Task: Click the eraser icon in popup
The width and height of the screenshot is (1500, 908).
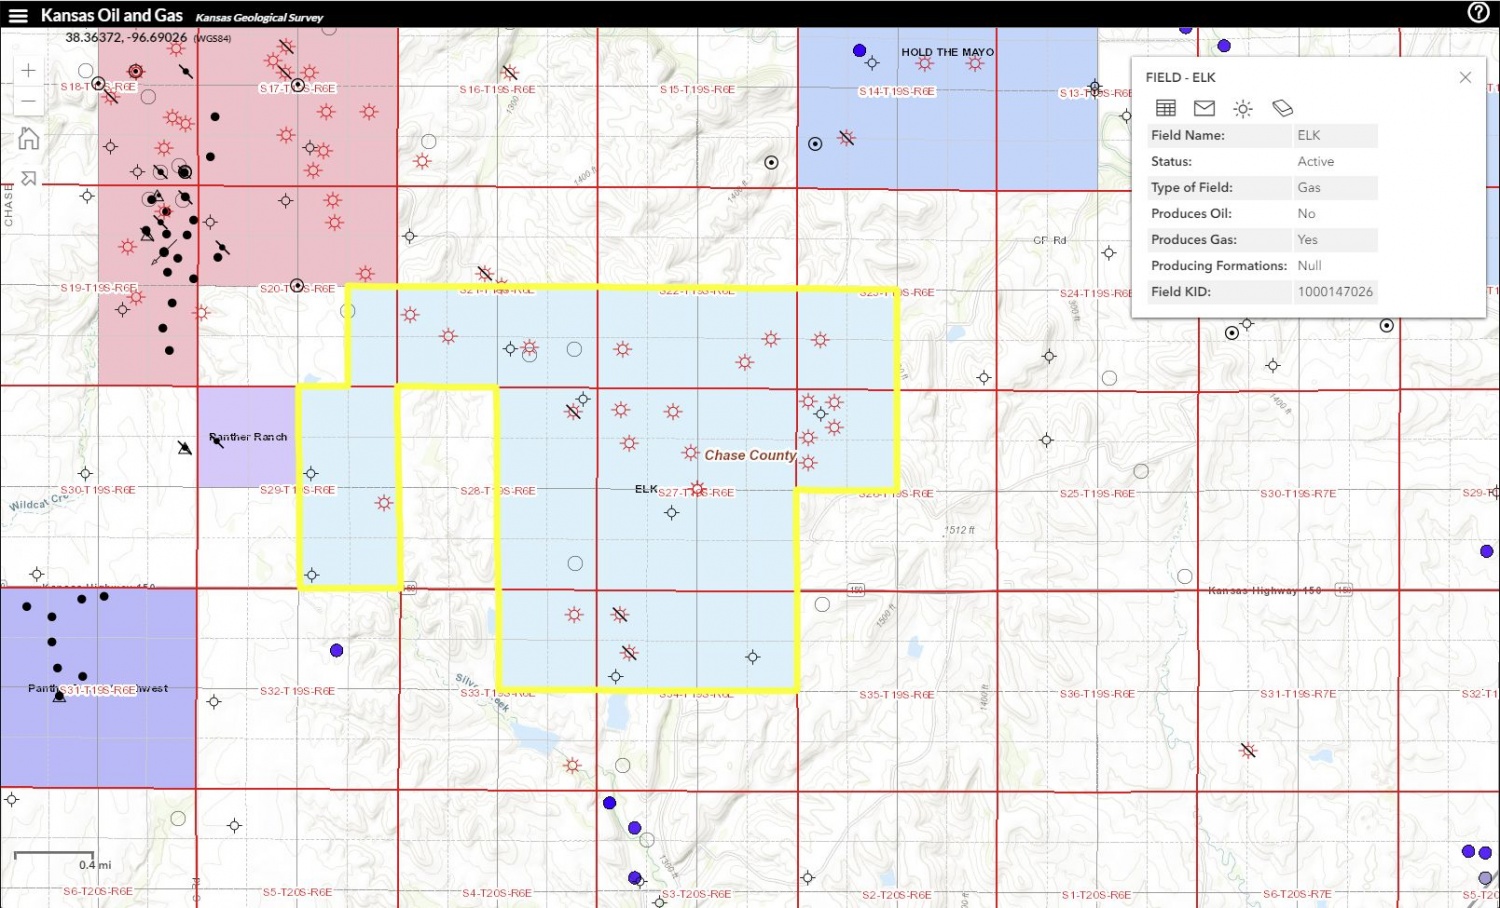Action: (x=1282, y=108)
